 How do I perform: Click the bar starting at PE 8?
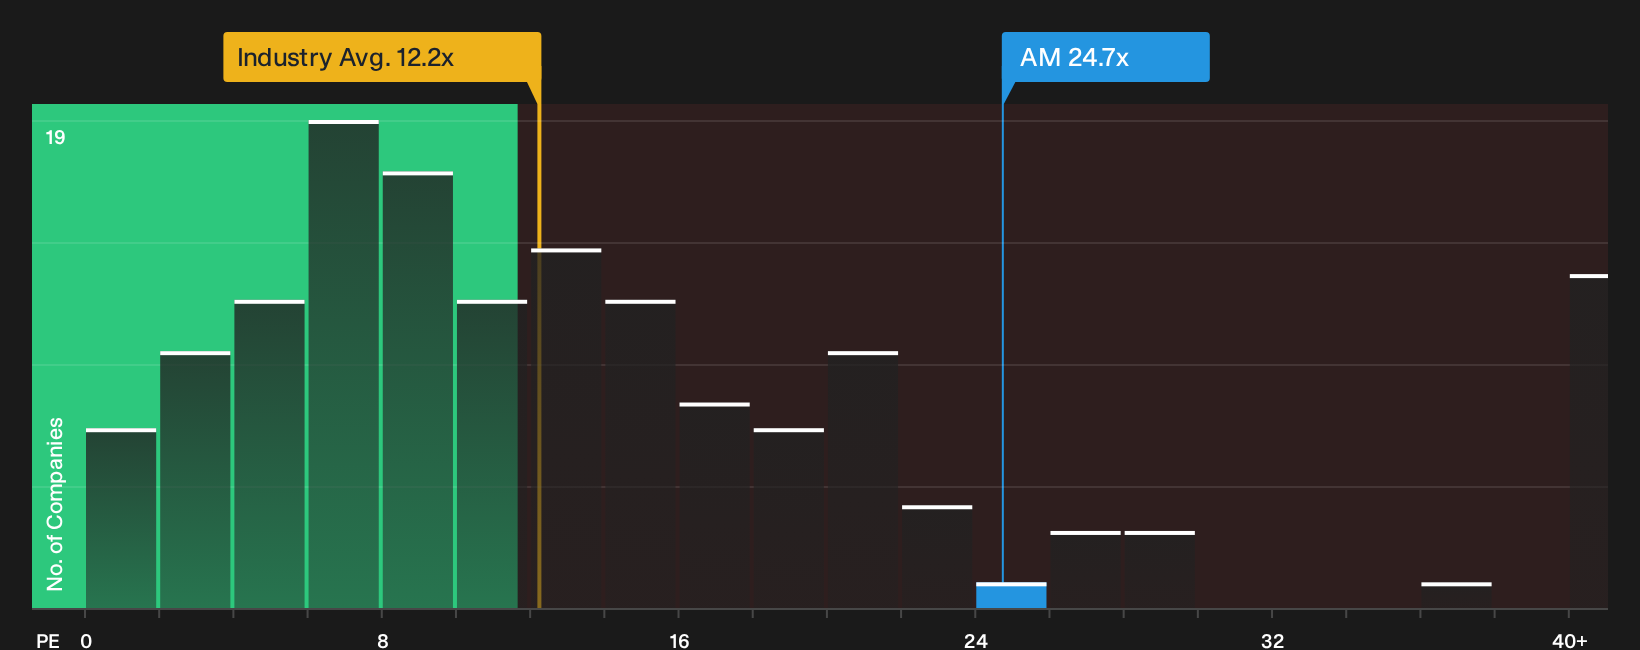(x=418, y=390)
